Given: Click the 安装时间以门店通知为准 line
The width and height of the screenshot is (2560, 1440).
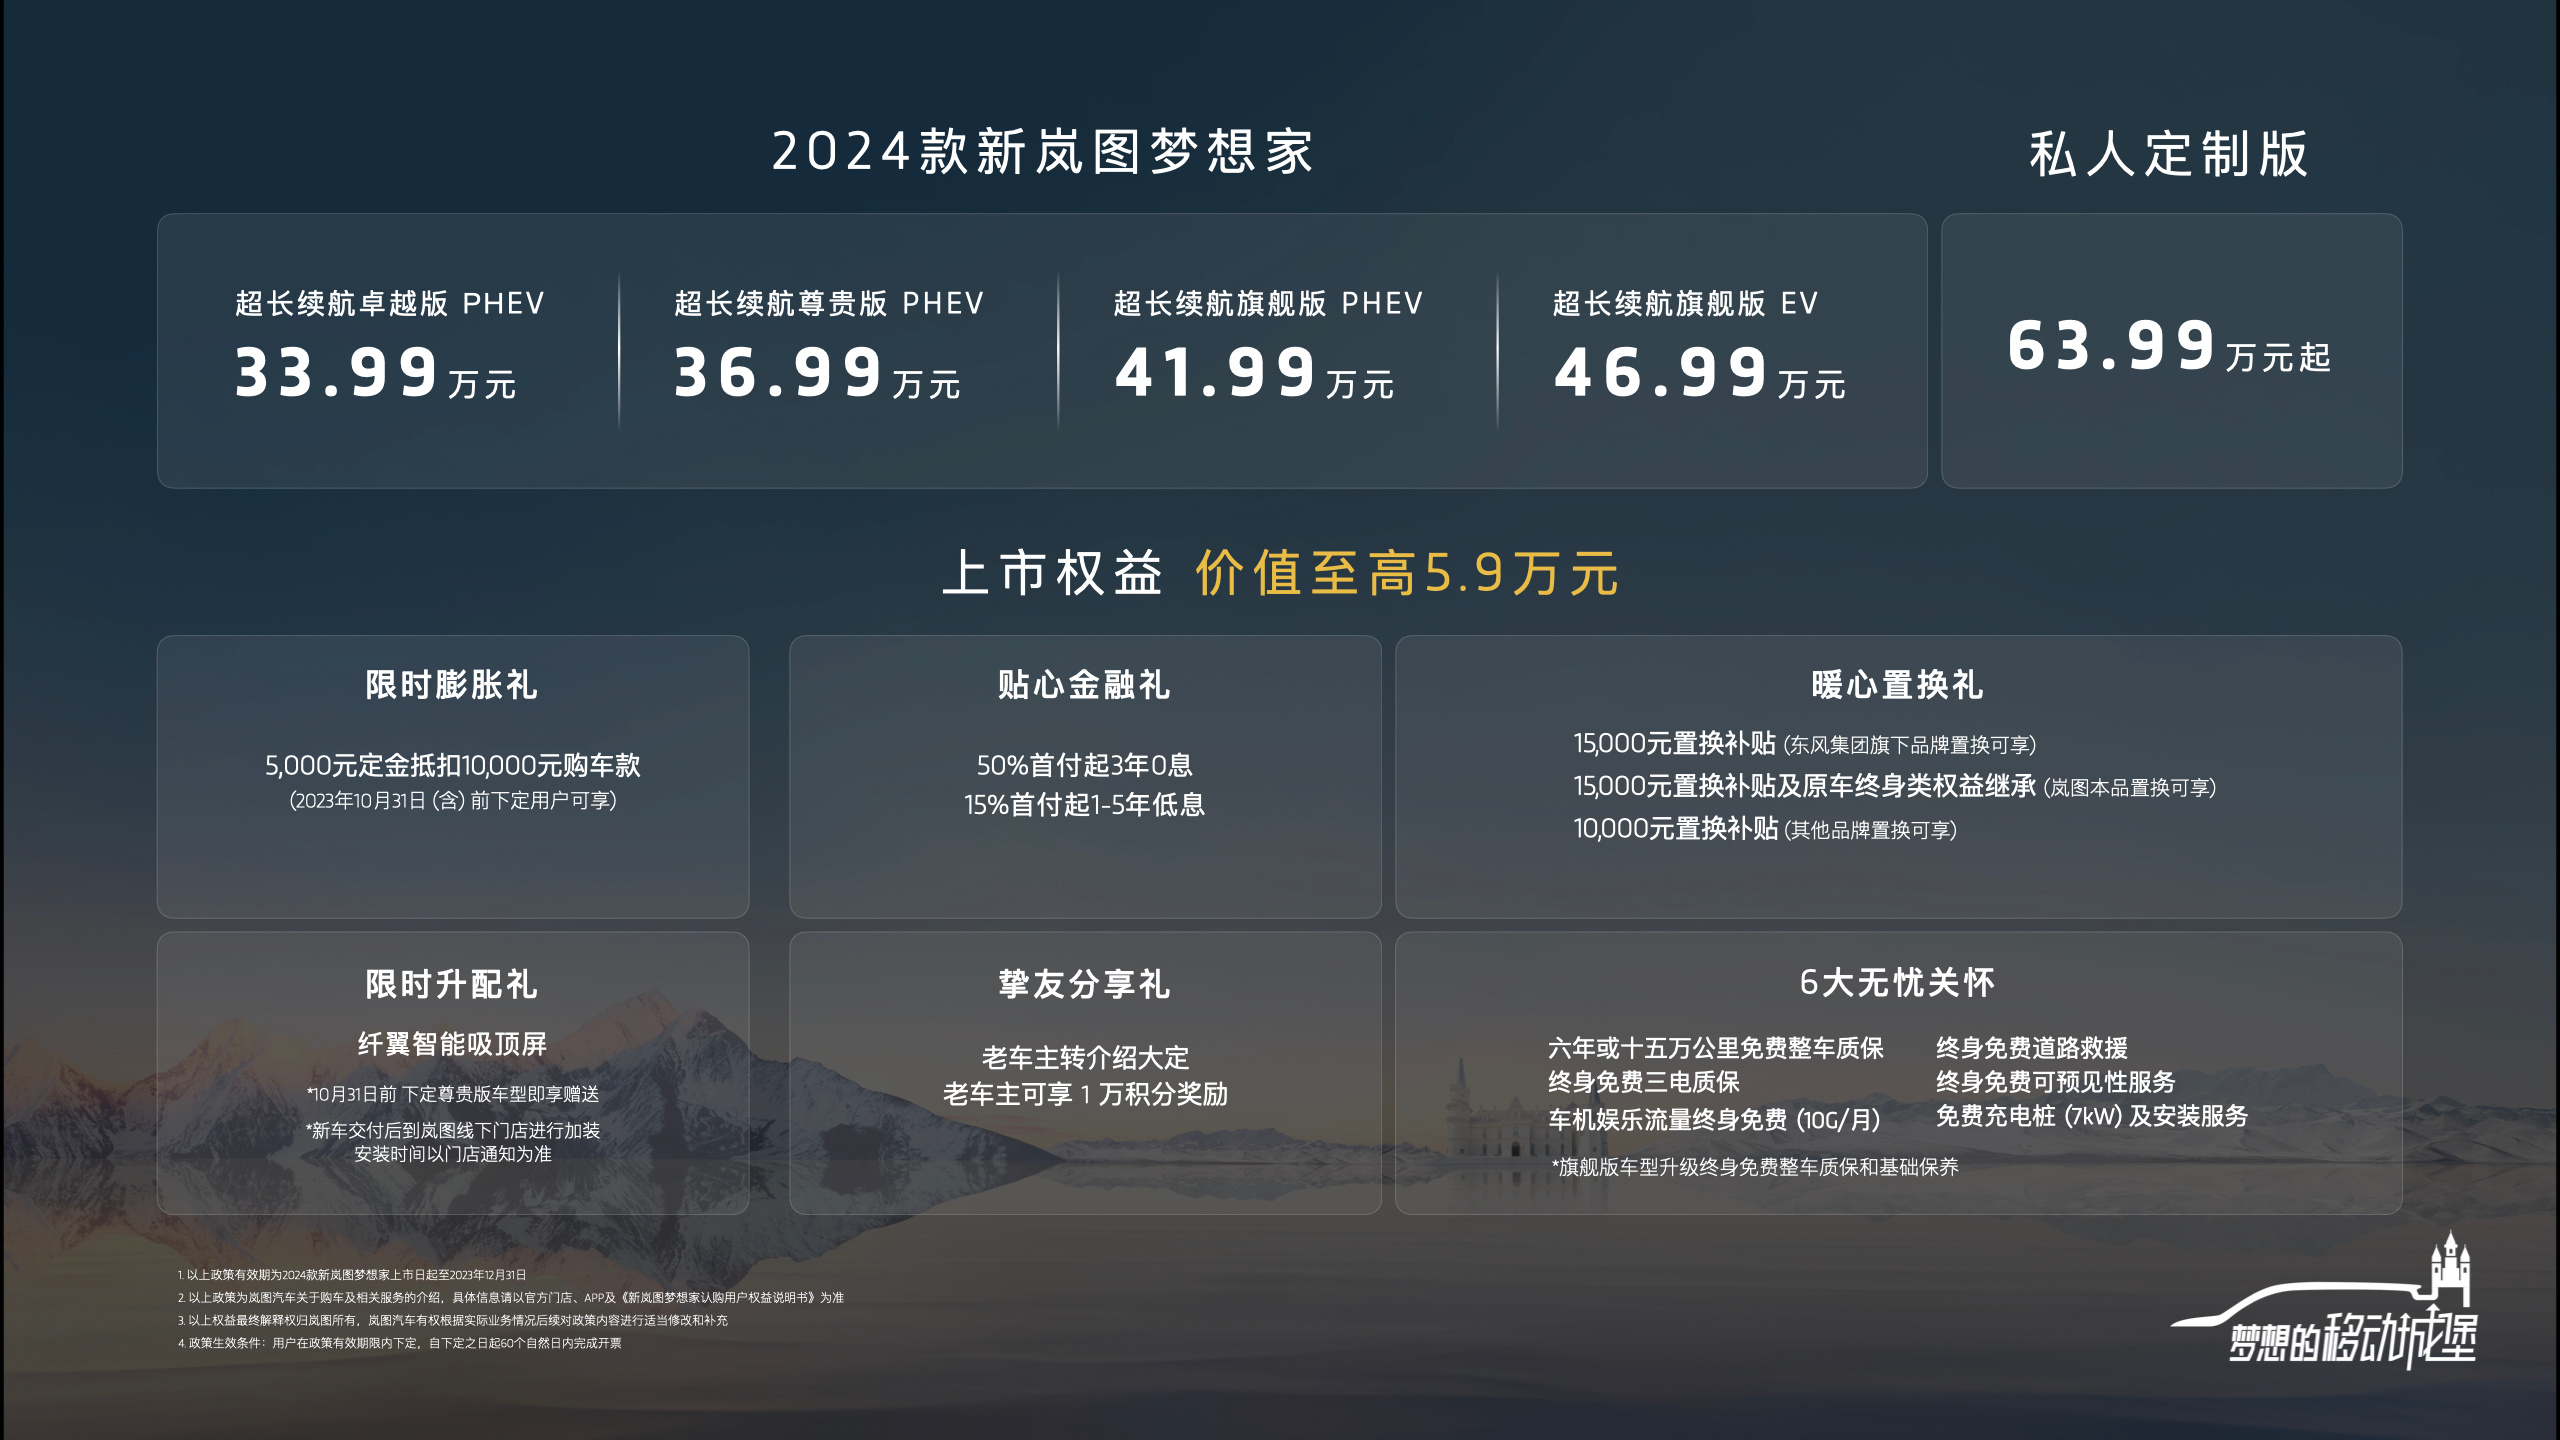Looking at the screenshot, I should pos(452,1154).
